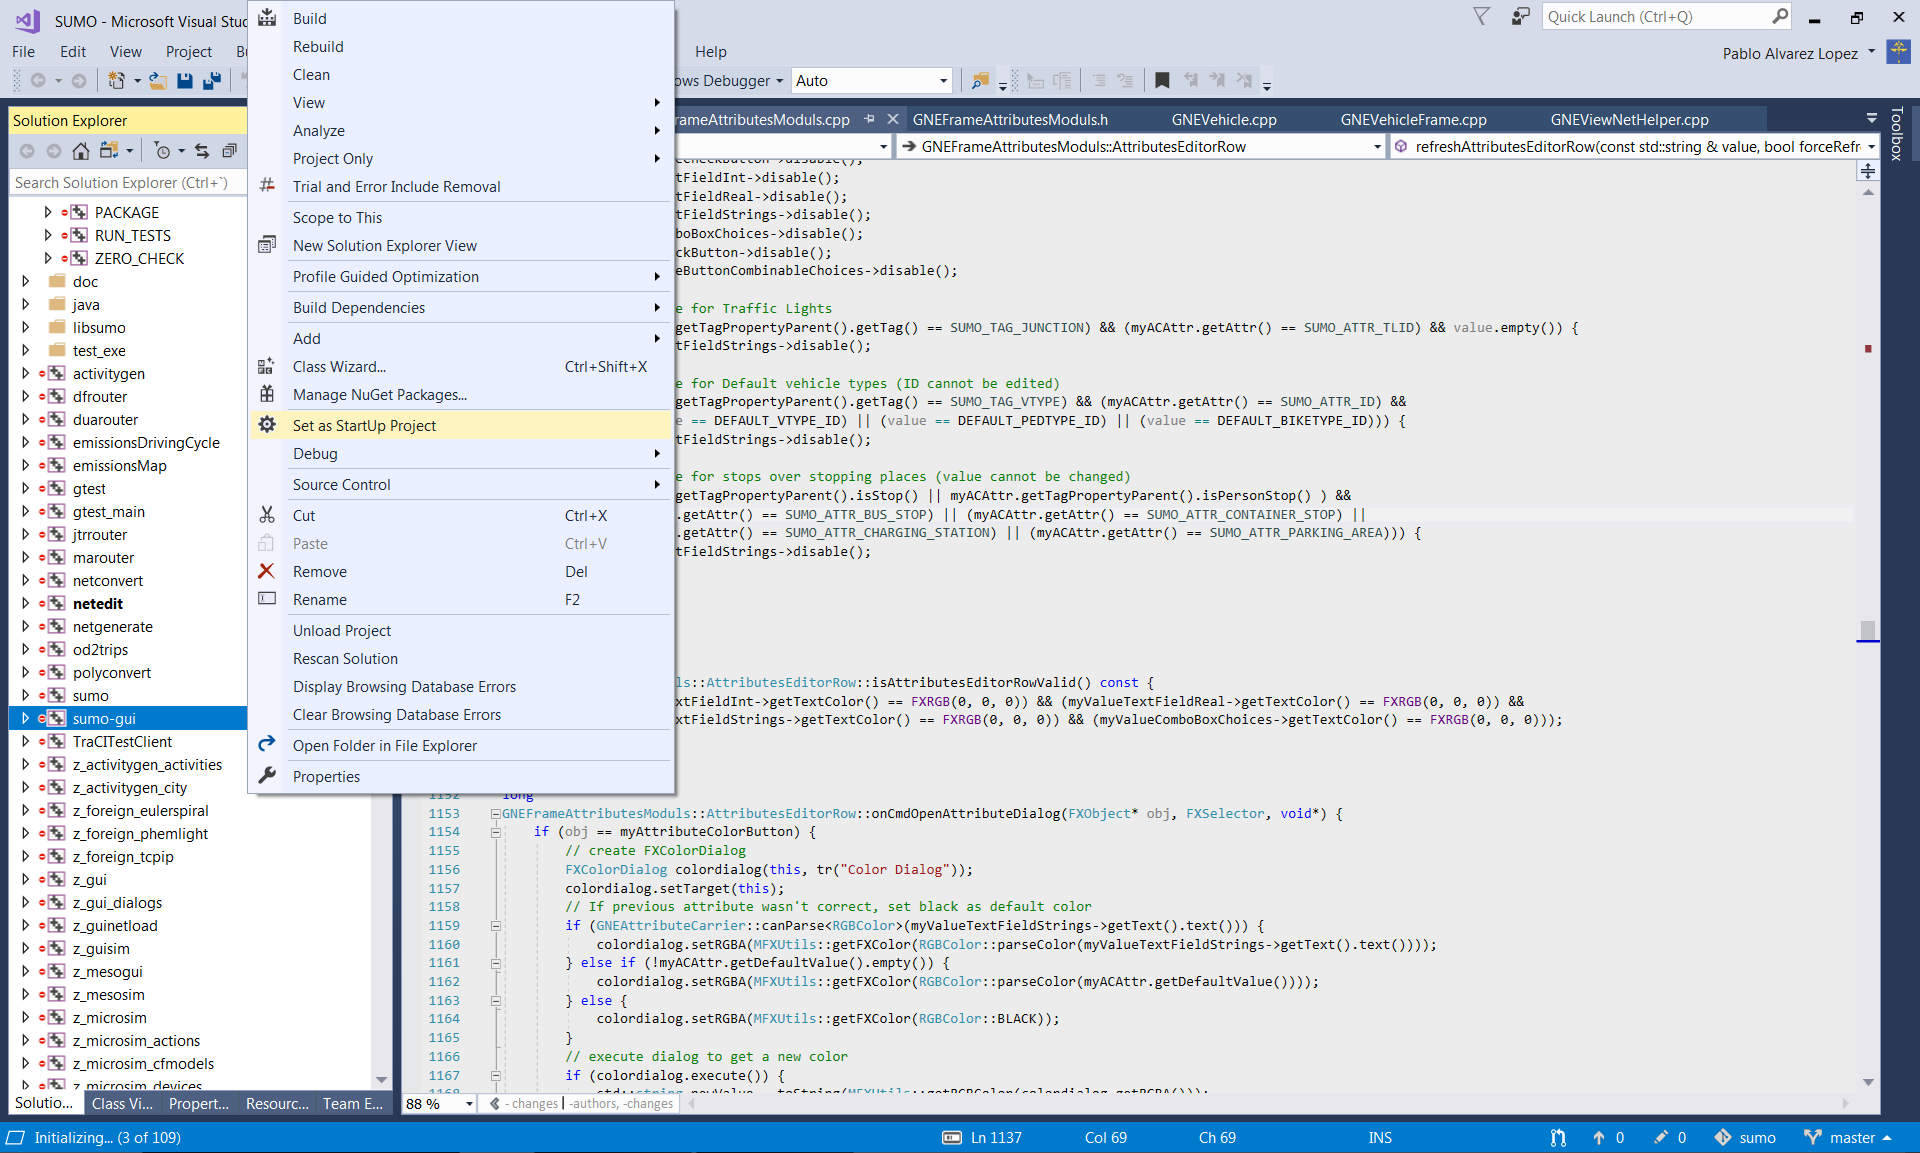Clear all bookmarks icon

[1244, 80]
